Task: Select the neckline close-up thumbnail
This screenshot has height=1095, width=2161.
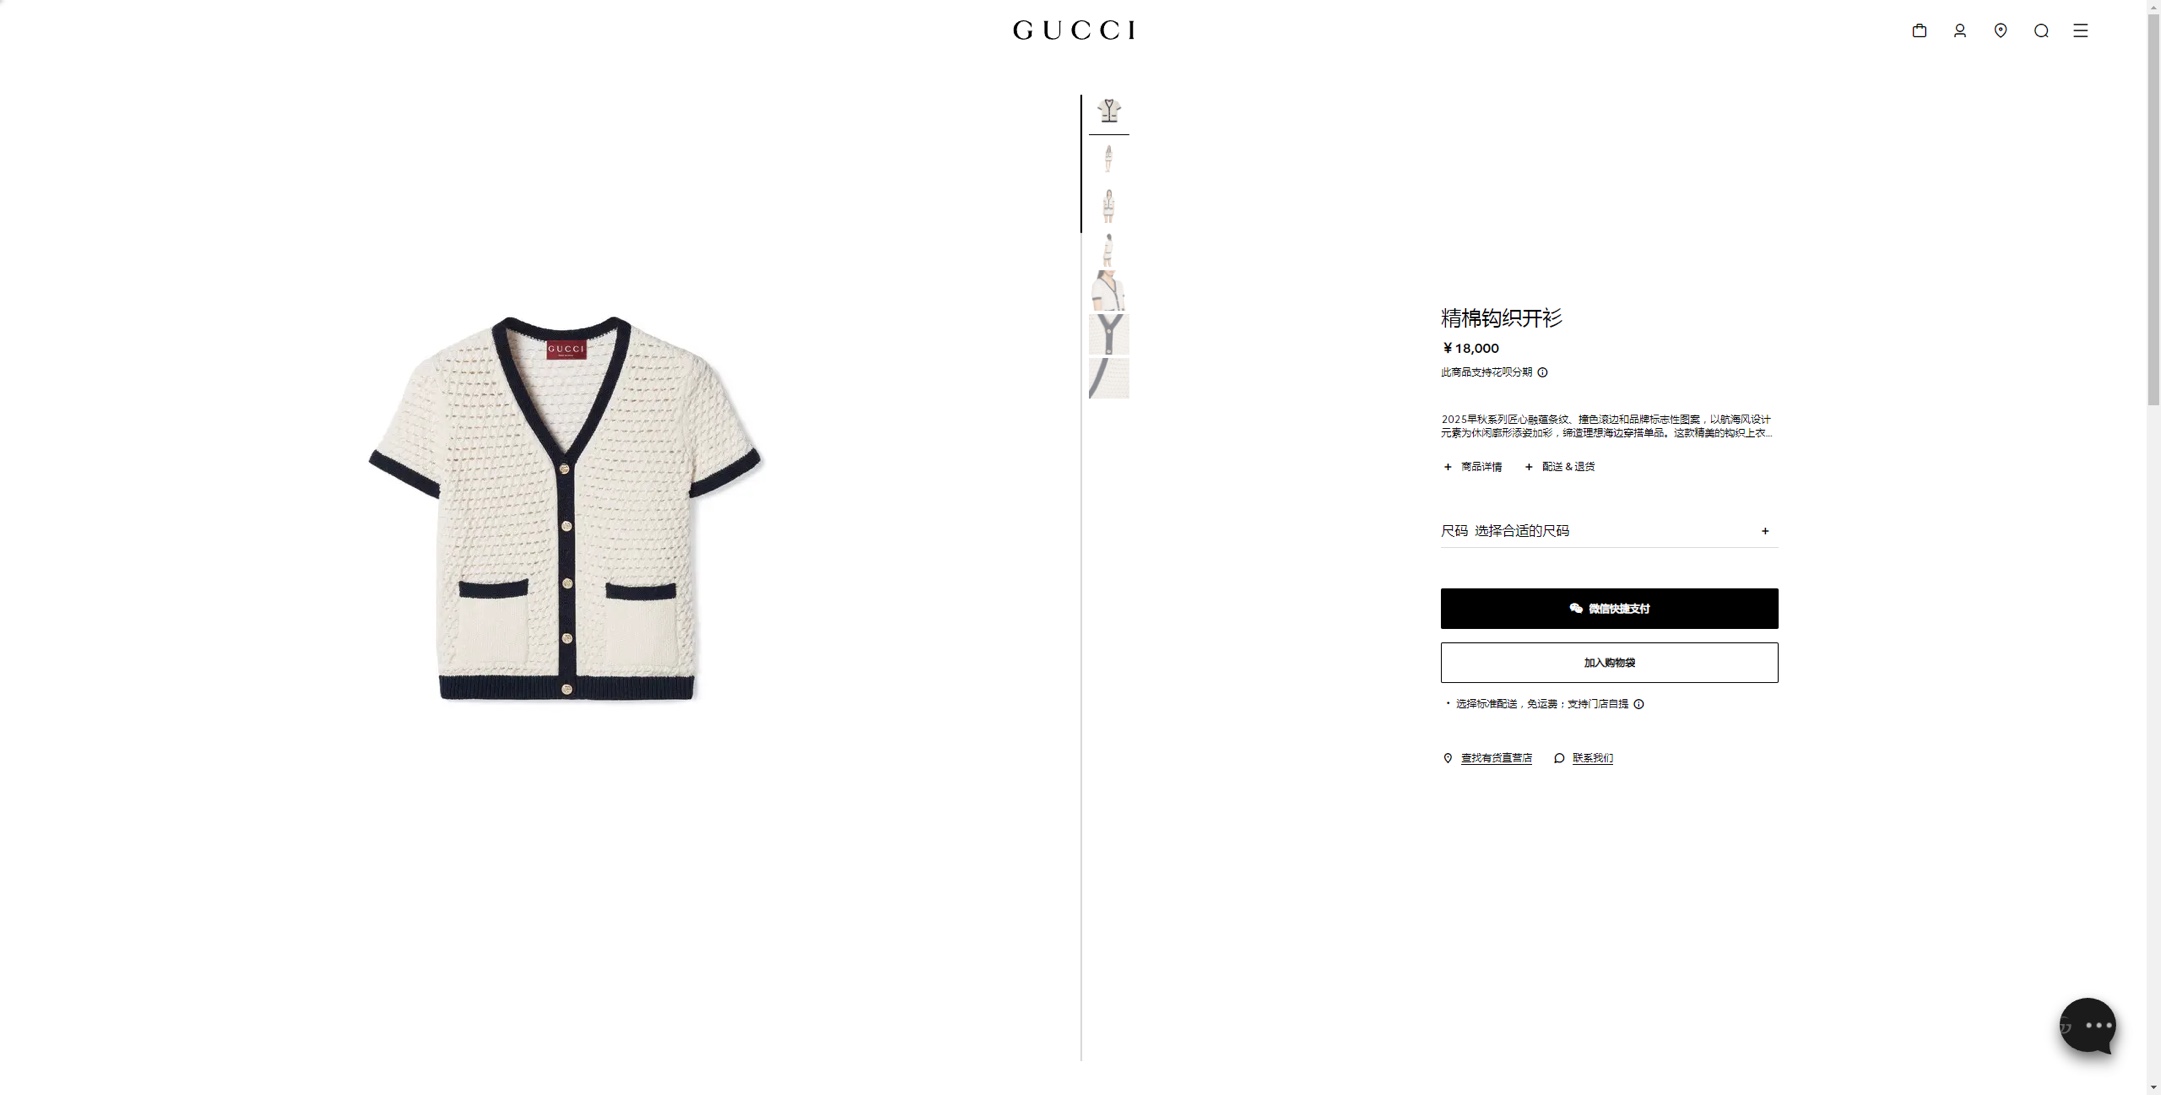Action: (x=1109, y=334)
